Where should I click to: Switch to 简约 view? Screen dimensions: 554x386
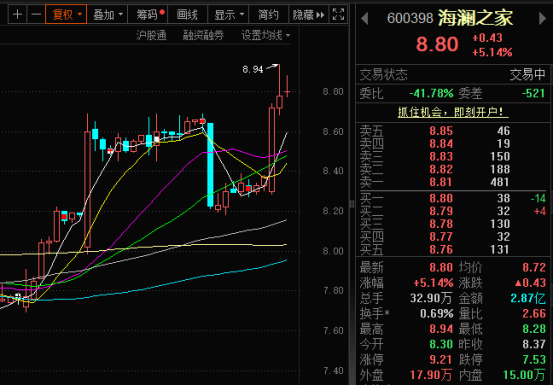click(268, 14)
